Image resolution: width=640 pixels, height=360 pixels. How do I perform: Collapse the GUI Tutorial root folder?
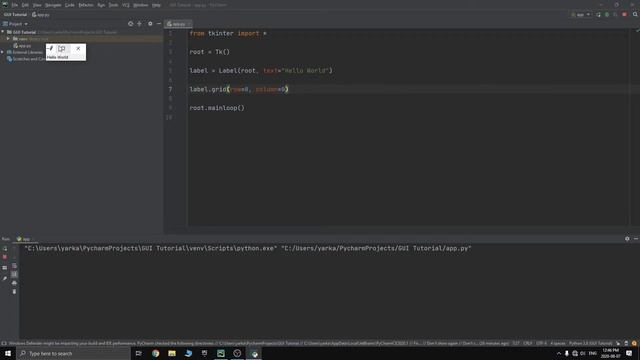(x=3, y=32)
